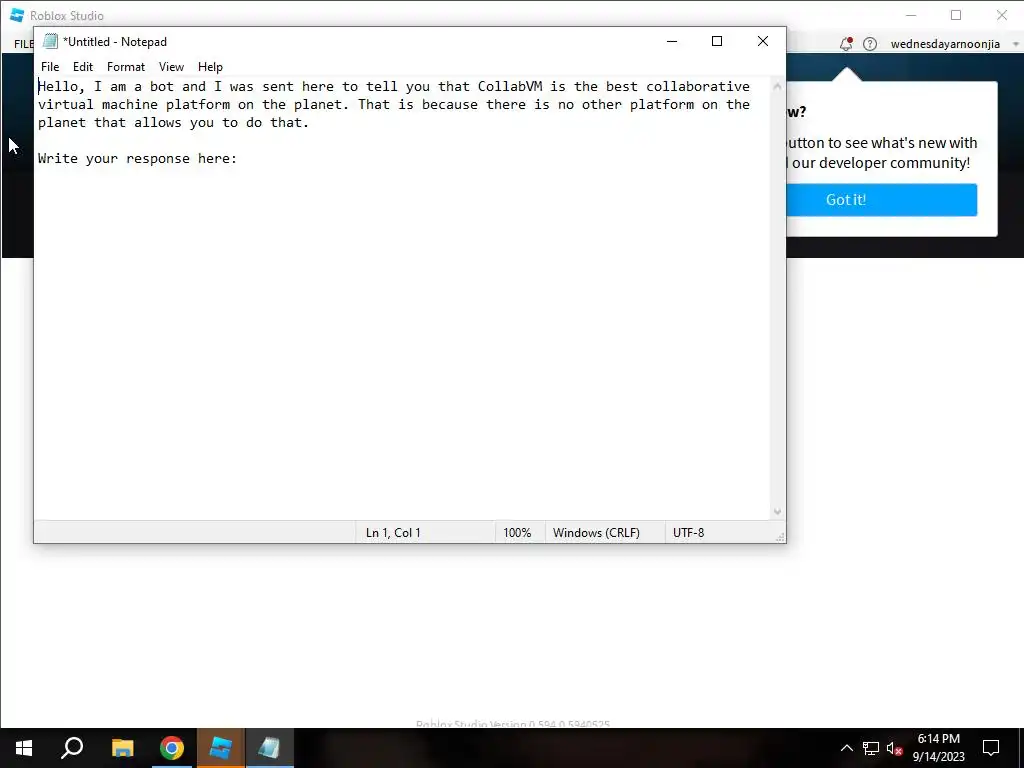Click scroll down arrow in Notepad scrollbar
Screen dimensions: 1024x768
[x=777, y=512]
